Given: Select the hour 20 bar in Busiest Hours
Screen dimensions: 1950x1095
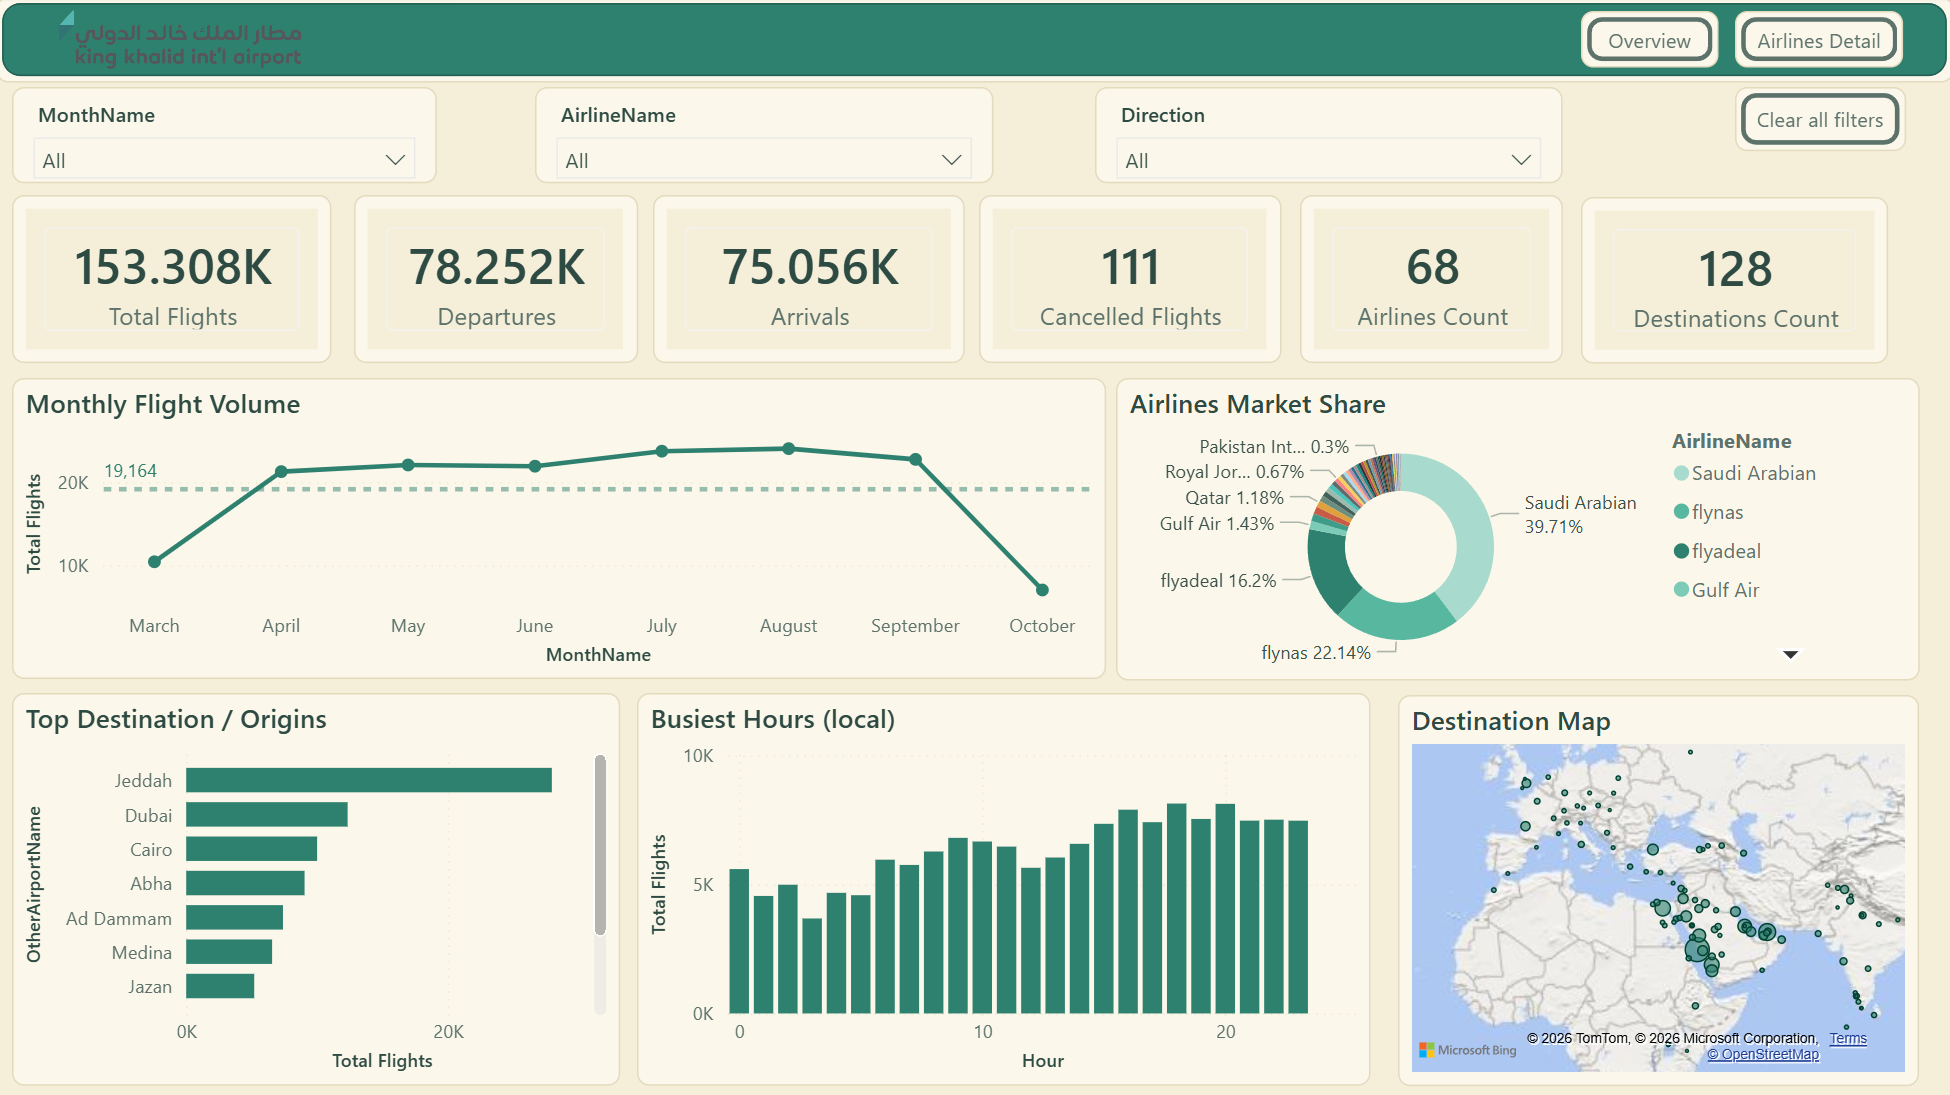Looking at the screenshot, I should pyautogui.click(x=1225, y=908).
